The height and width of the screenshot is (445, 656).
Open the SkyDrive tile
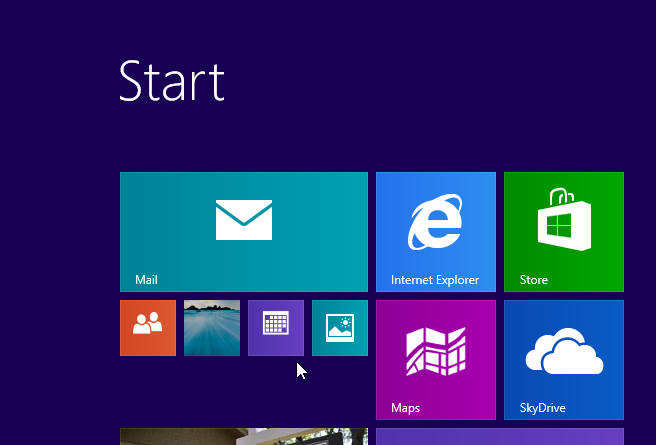(x=564, y=360)
